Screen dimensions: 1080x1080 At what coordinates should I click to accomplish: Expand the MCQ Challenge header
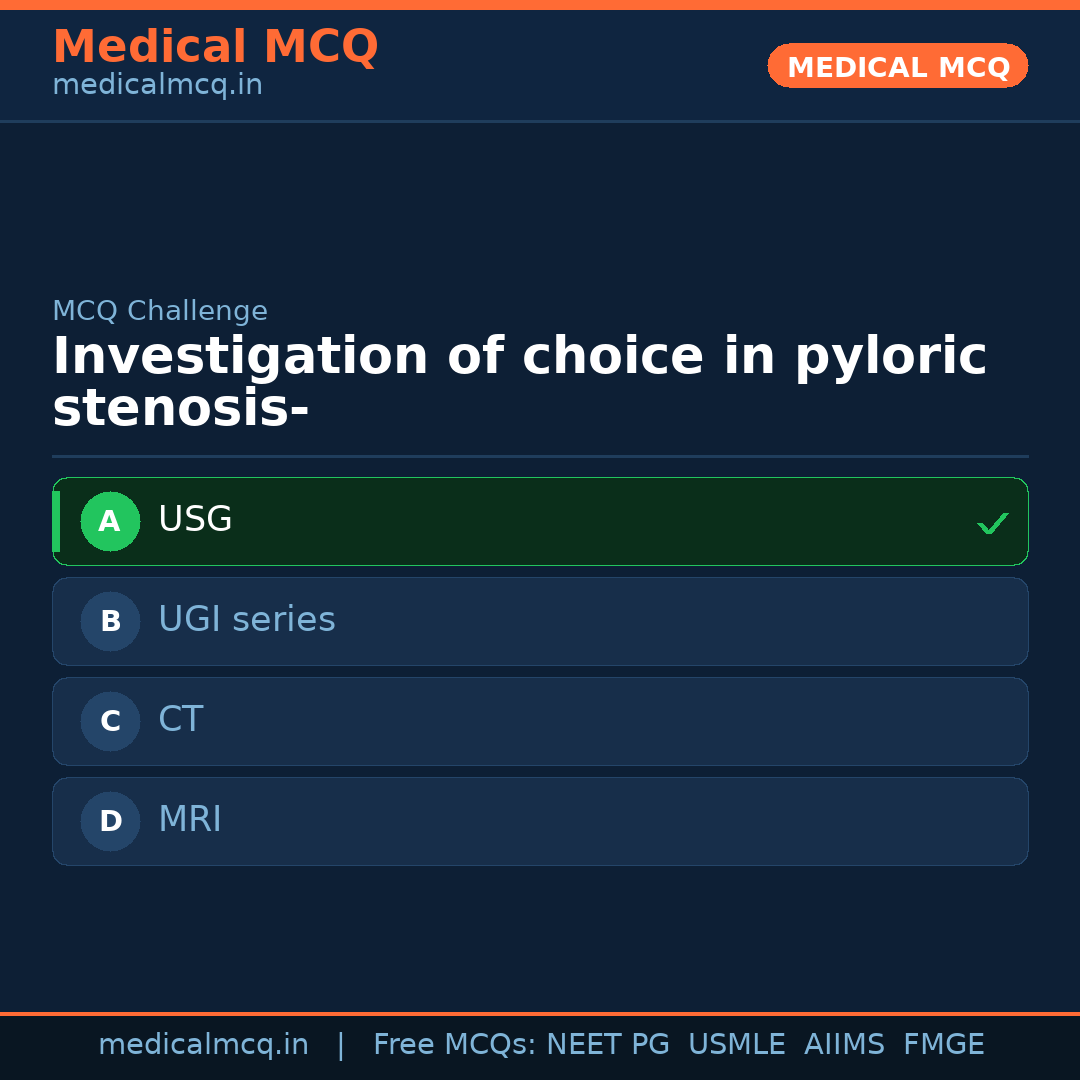tap(160, 311)
